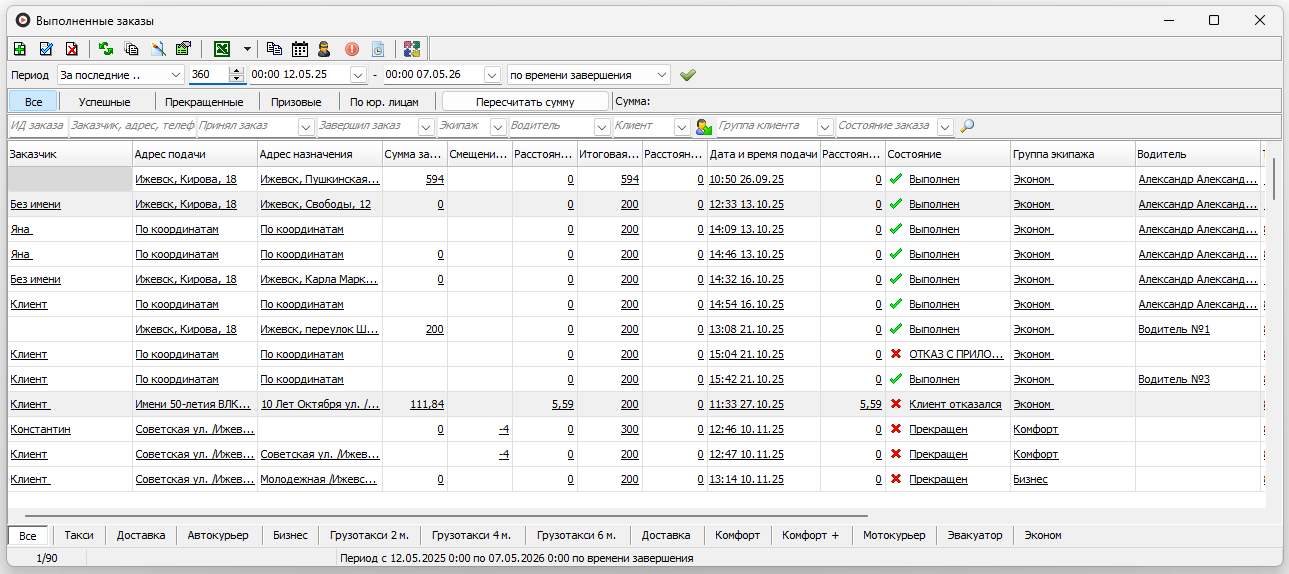Click the 'ИД заказа' input field
Image resolution: width=1289 pixels, height=574 pixels.
coord(37,126)
